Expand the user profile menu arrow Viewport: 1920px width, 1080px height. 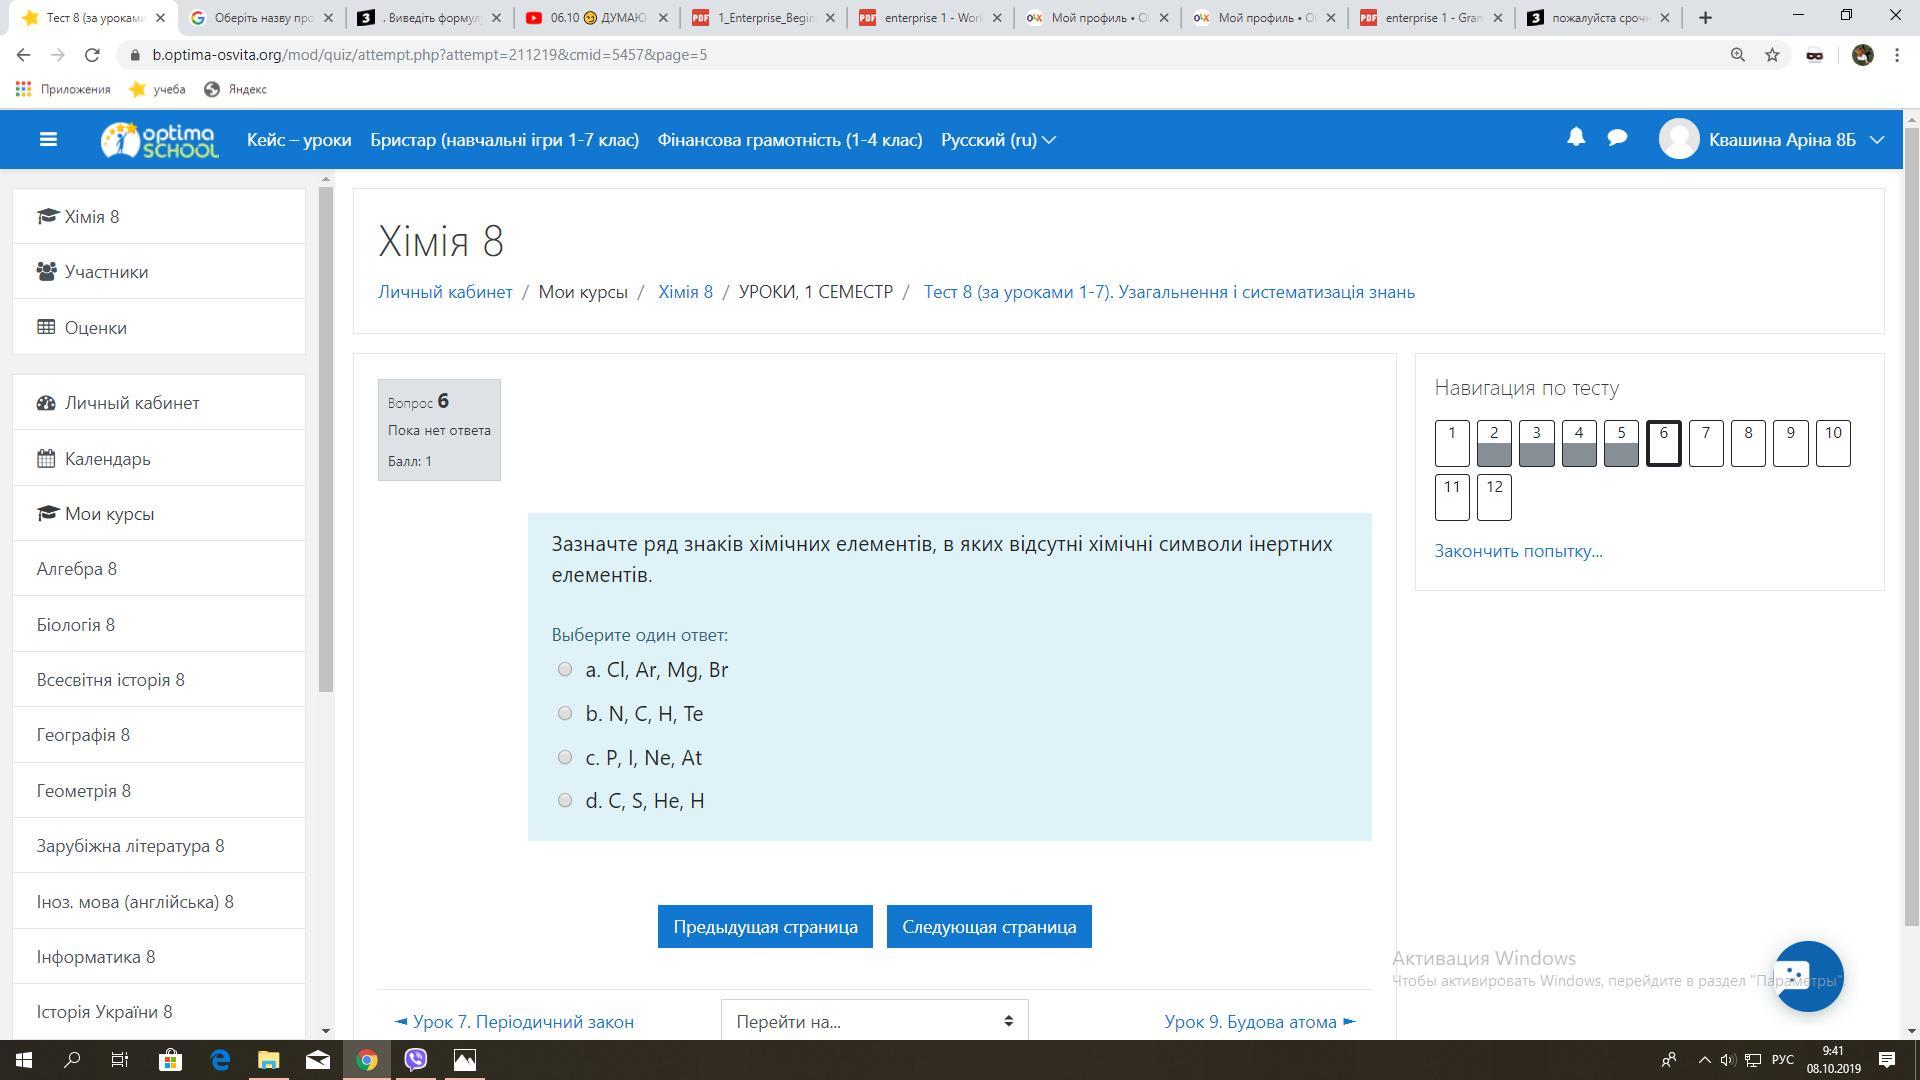tap(1877, 140)
